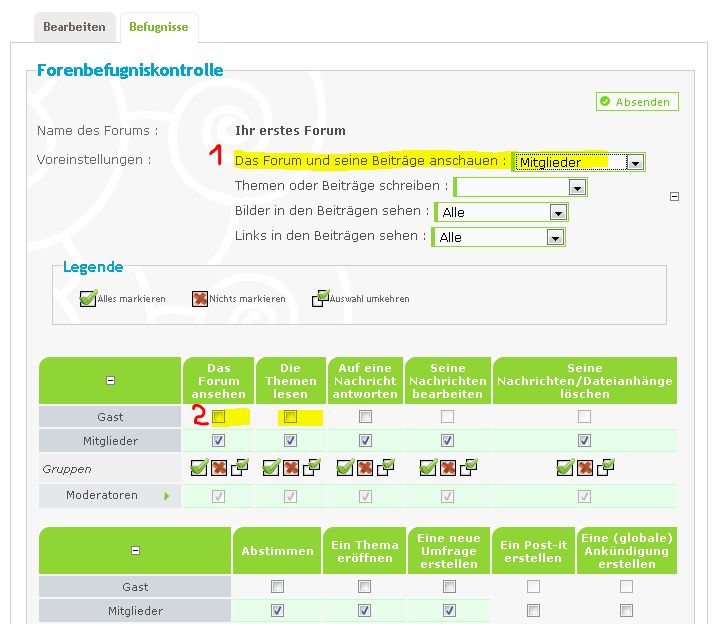Click the Die Themen lesen column header

291,381
